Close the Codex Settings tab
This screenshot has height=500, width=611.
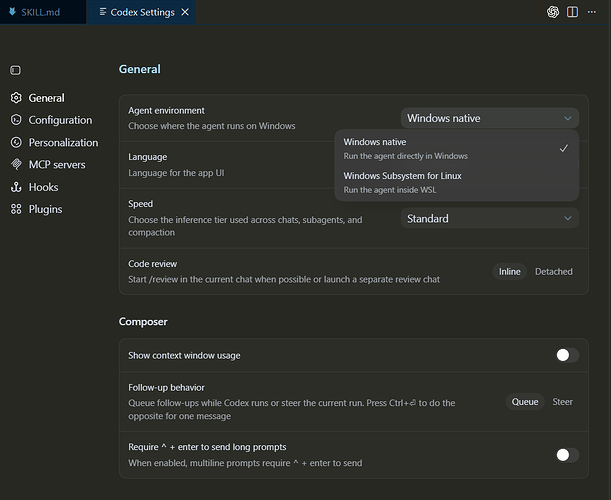185,12
